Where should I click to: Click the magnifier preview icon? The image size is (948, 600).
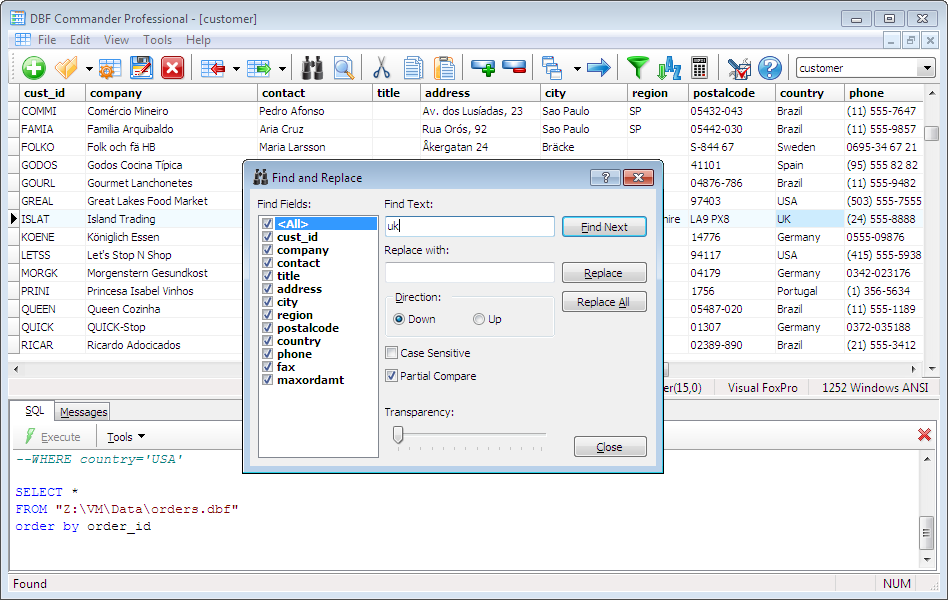coord(344,68)
